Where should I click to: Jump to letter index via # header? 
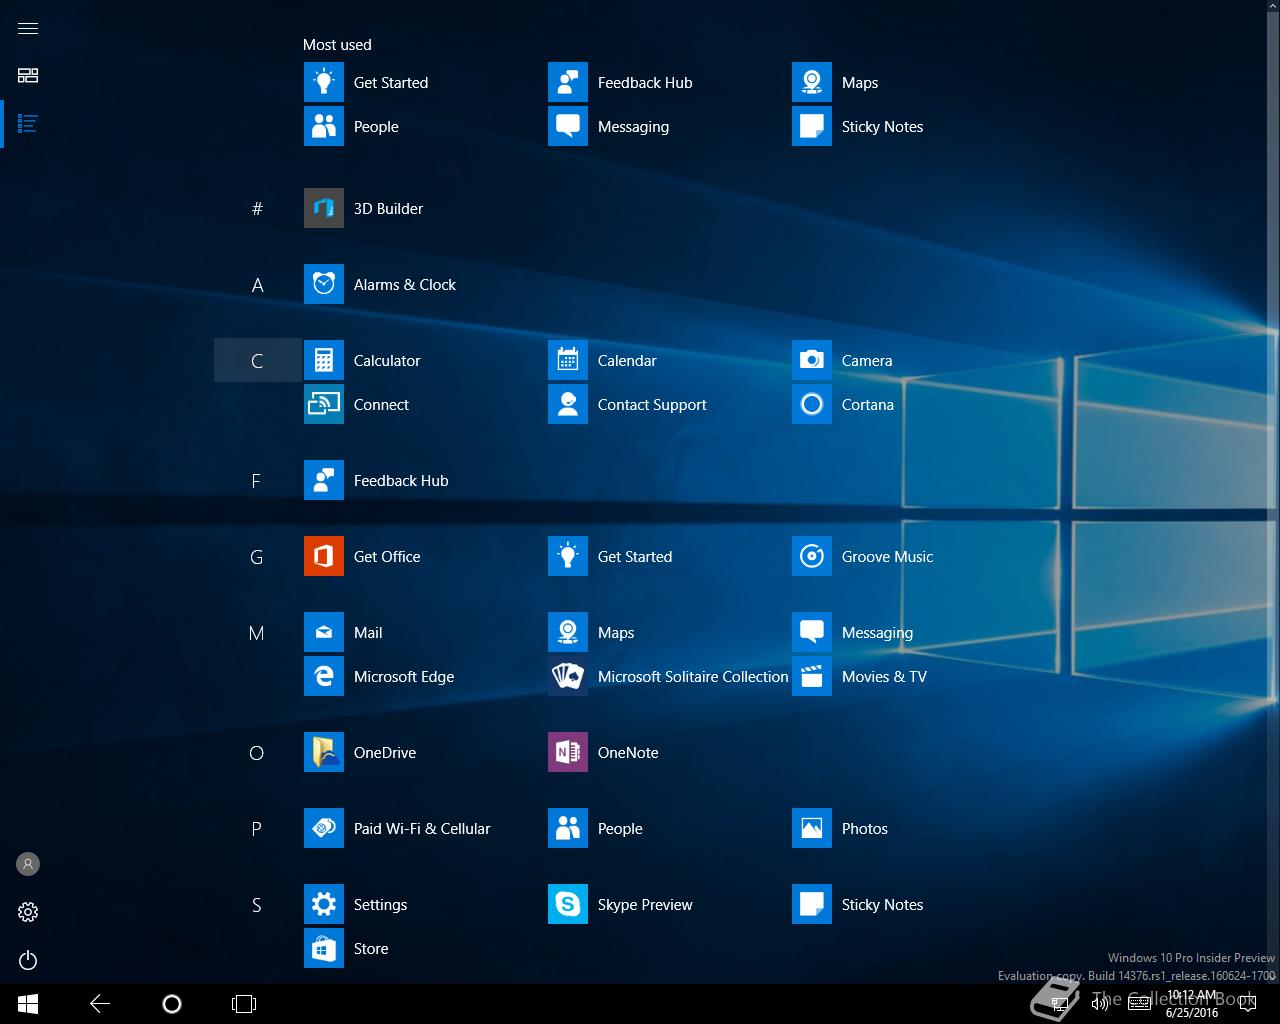click(x=257, y=208)
